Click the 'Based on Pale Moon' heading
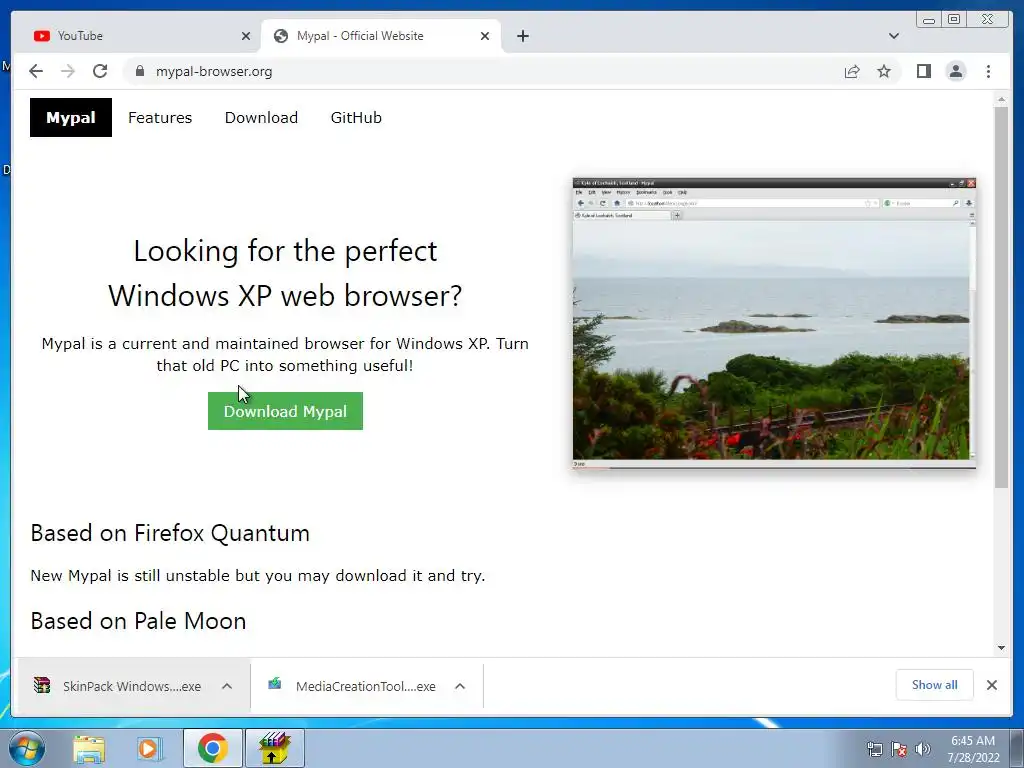The height and width of the screenshot is (768, 1024). coord(138,620)
